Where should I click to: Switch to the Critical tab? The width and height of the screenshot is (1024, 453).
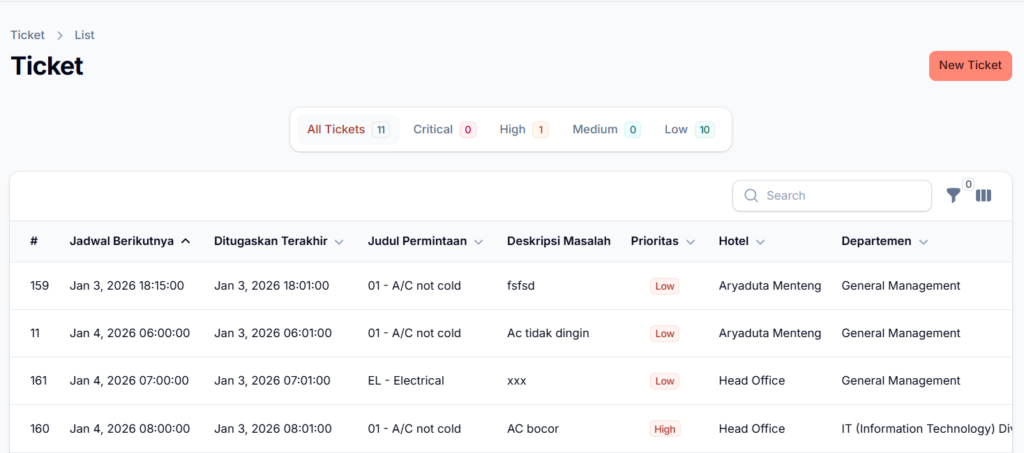click(x=444, y=129)
